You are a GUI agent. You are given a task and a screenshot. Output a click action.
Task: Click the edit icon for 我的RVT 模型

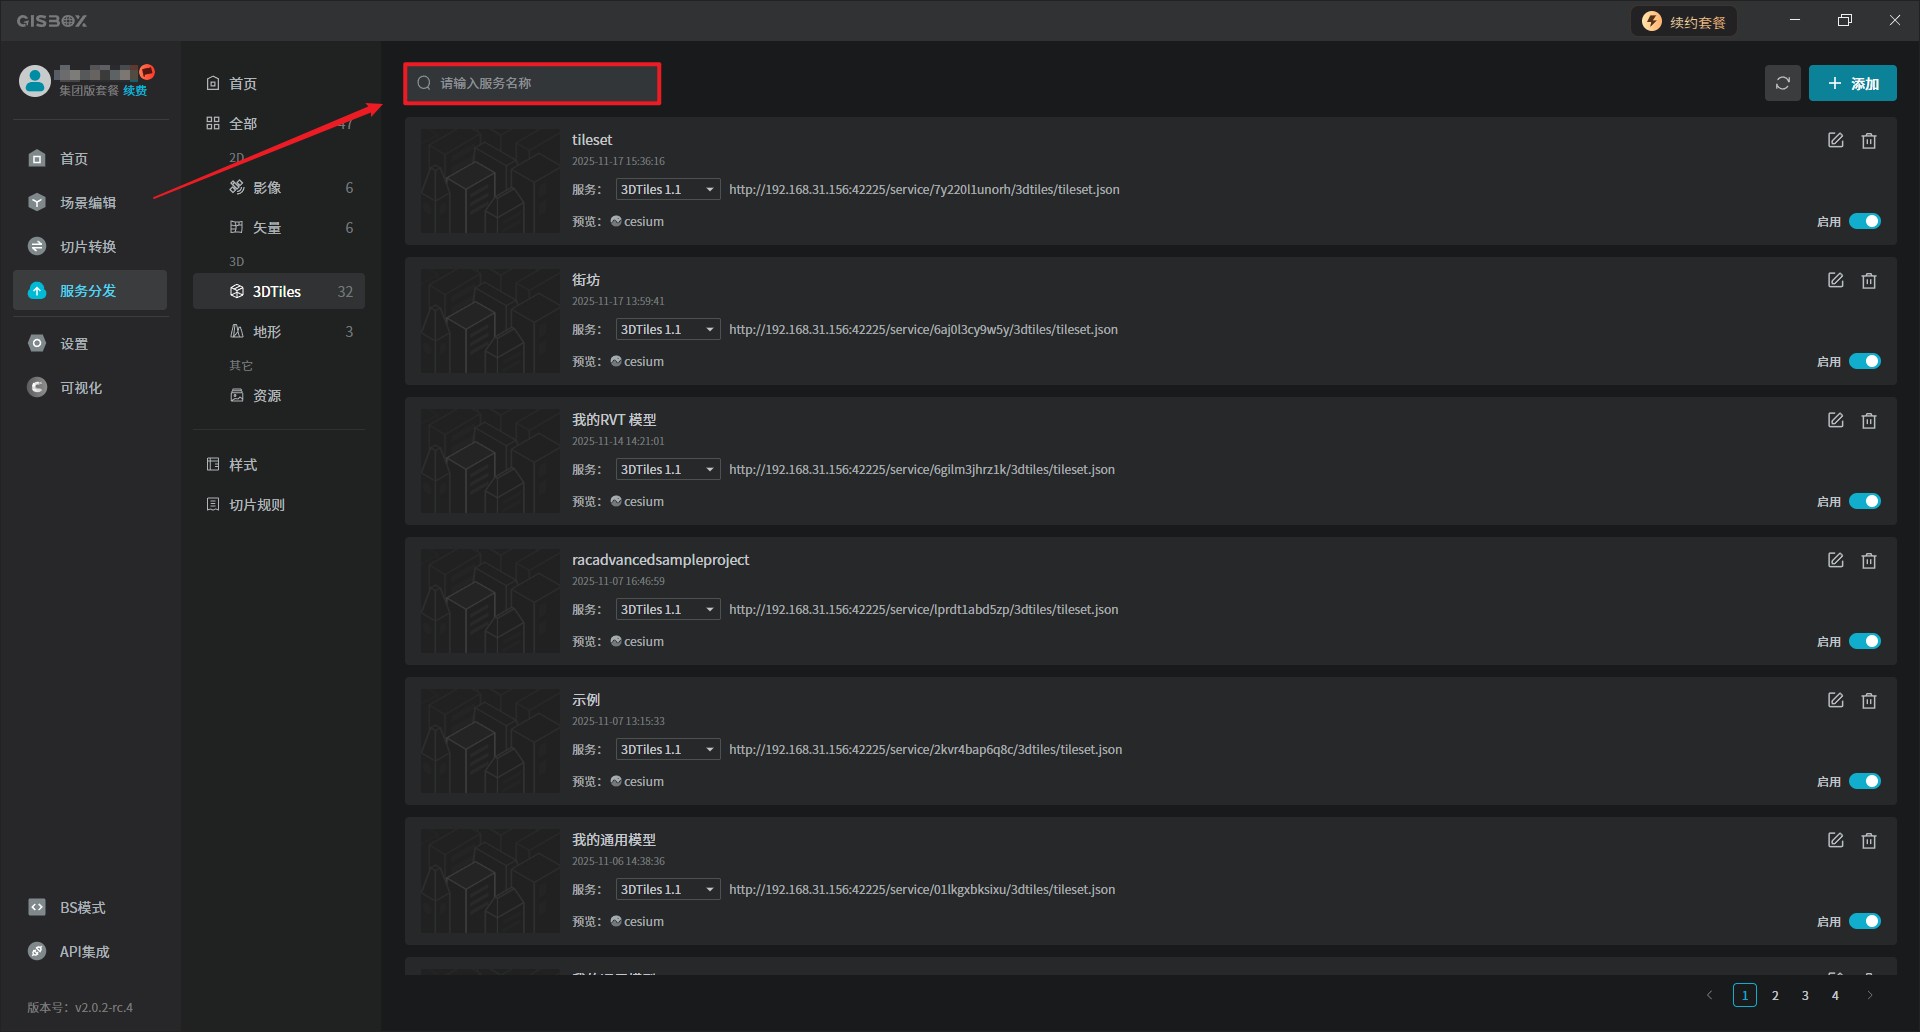point(1835,421)
